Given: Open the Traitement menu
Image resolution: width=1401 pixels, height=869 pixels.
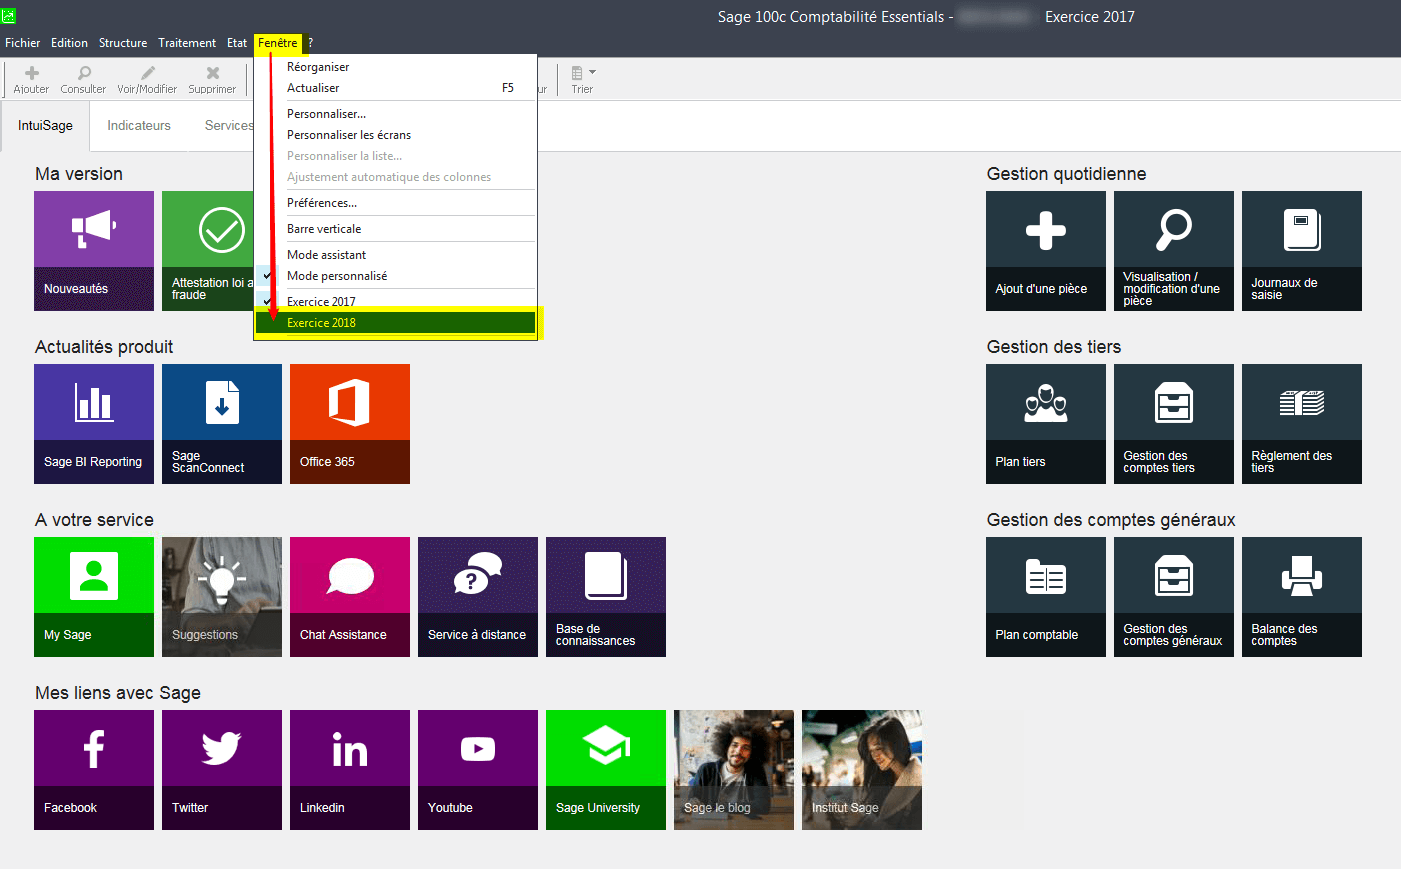Looking at the screenshot, I should pos(187,43).
